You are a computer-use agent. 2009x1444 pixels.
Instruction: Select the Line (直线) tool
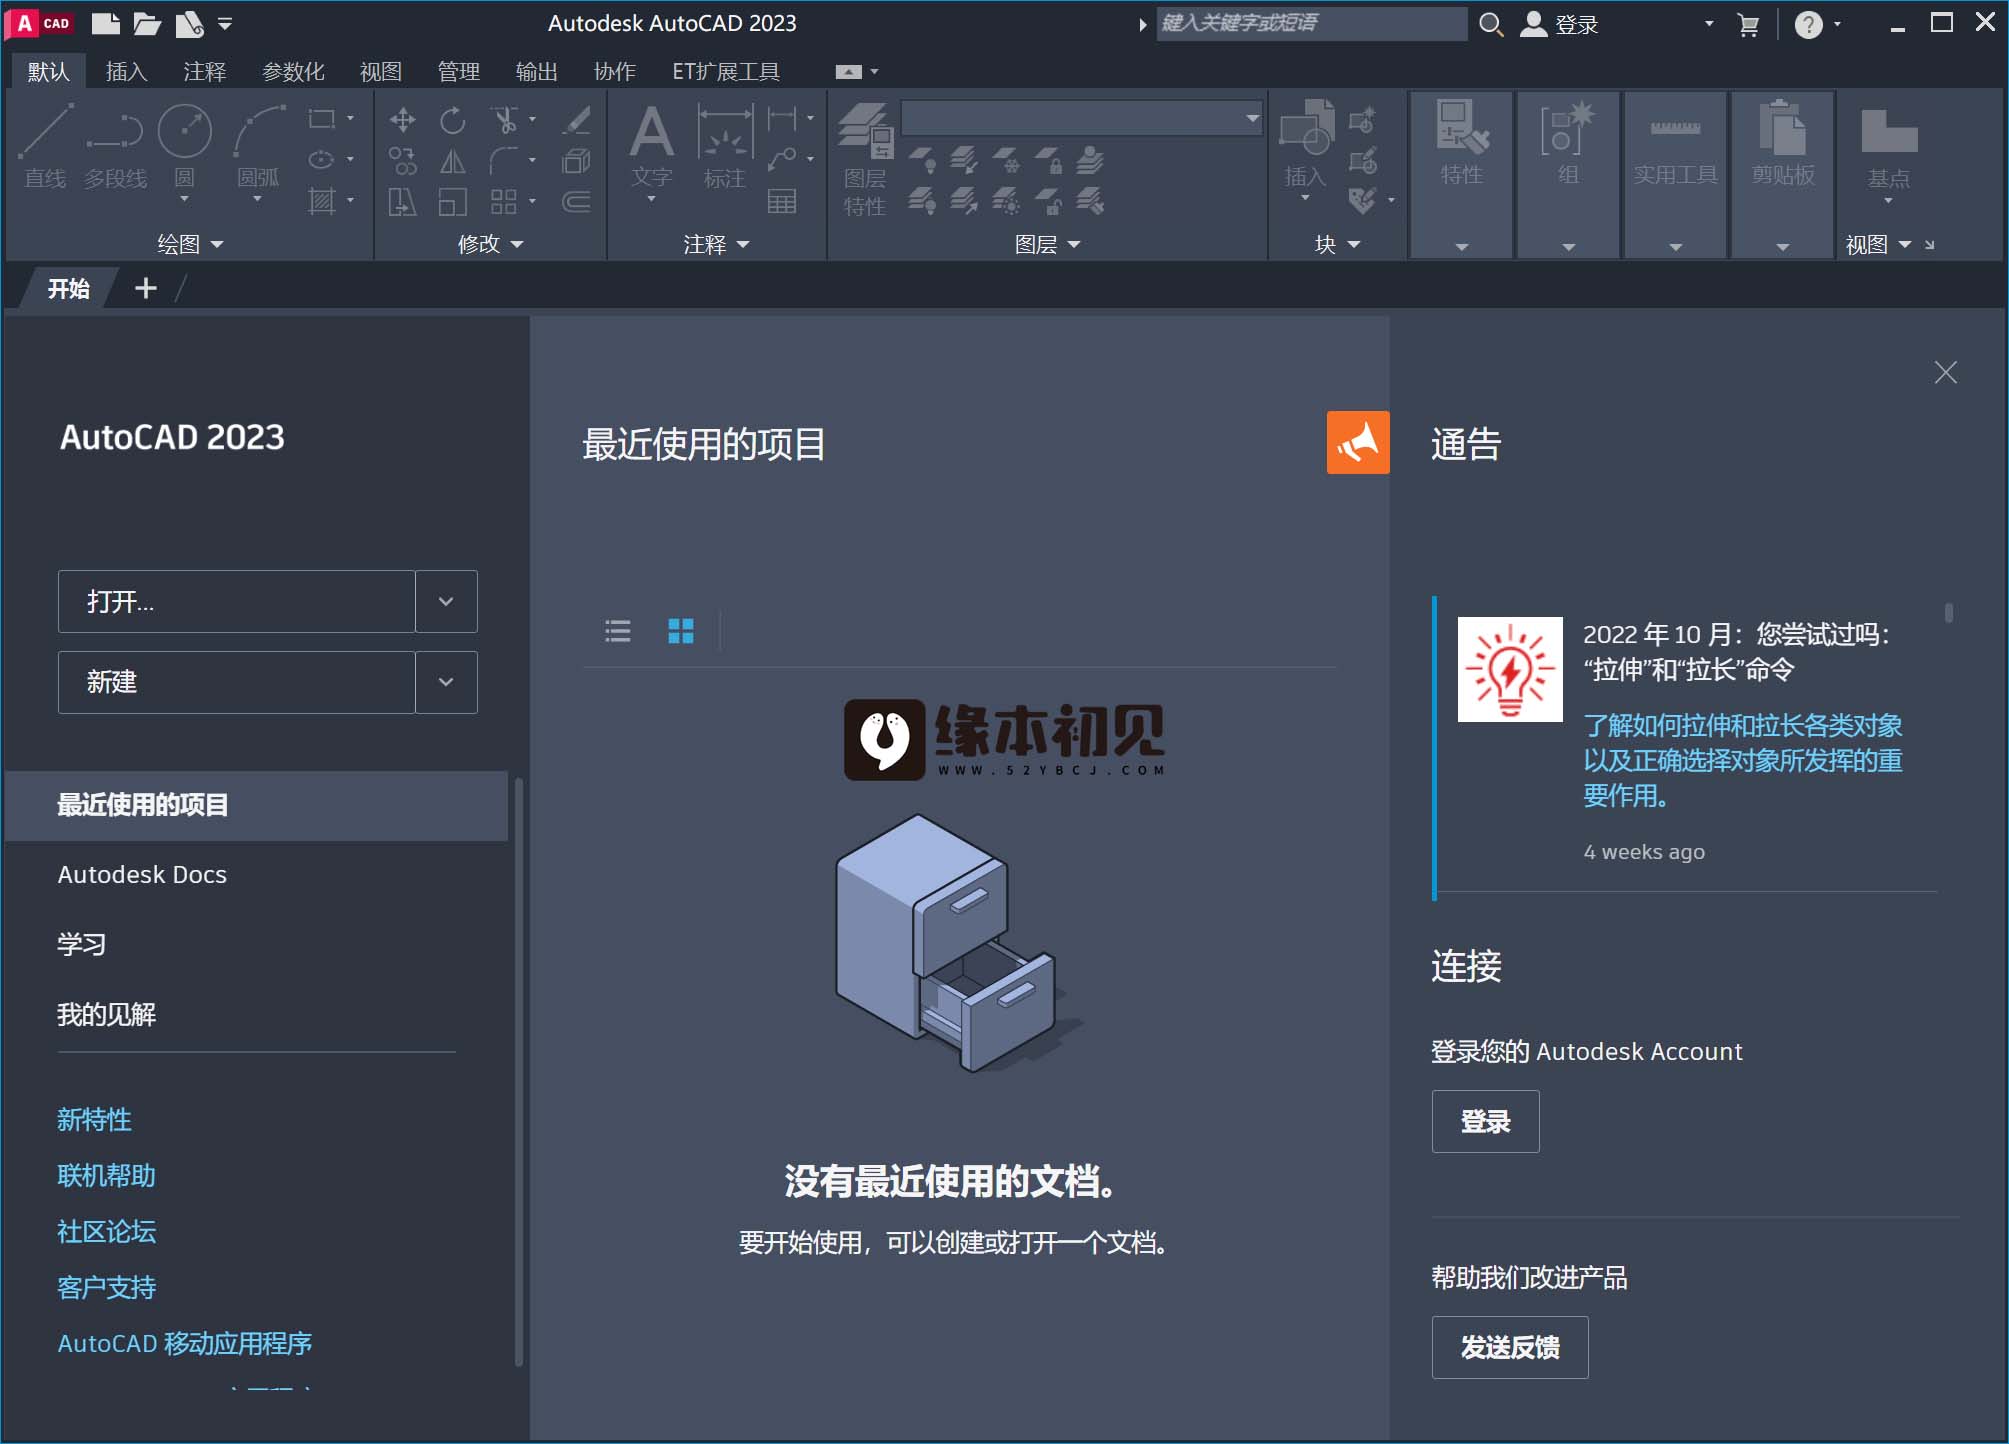(45, 145)
